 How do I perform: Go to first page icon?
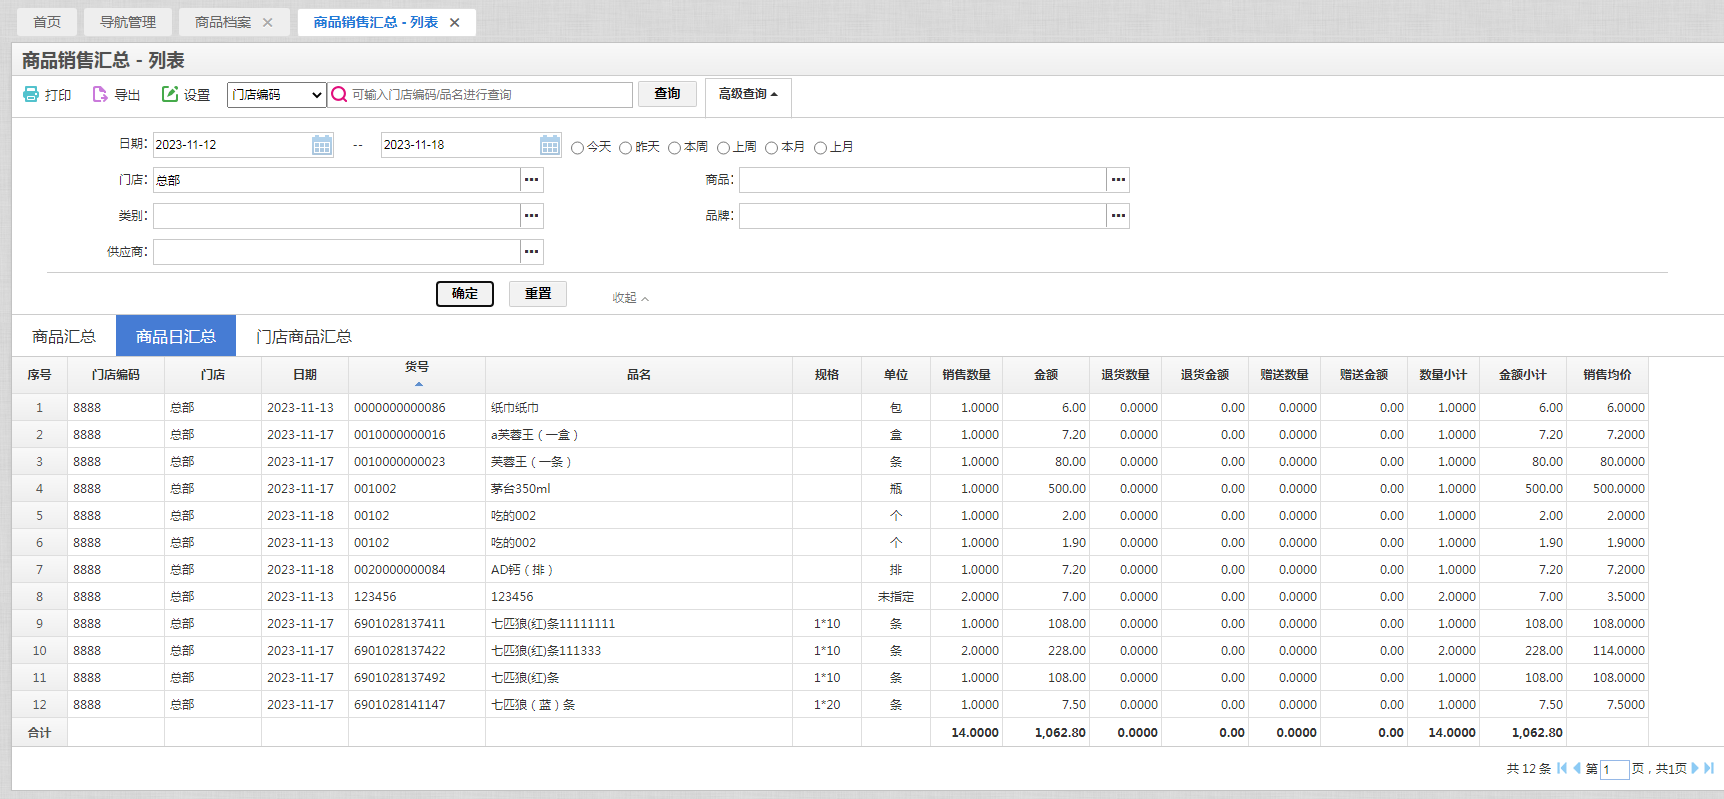tap(1562, 768)
